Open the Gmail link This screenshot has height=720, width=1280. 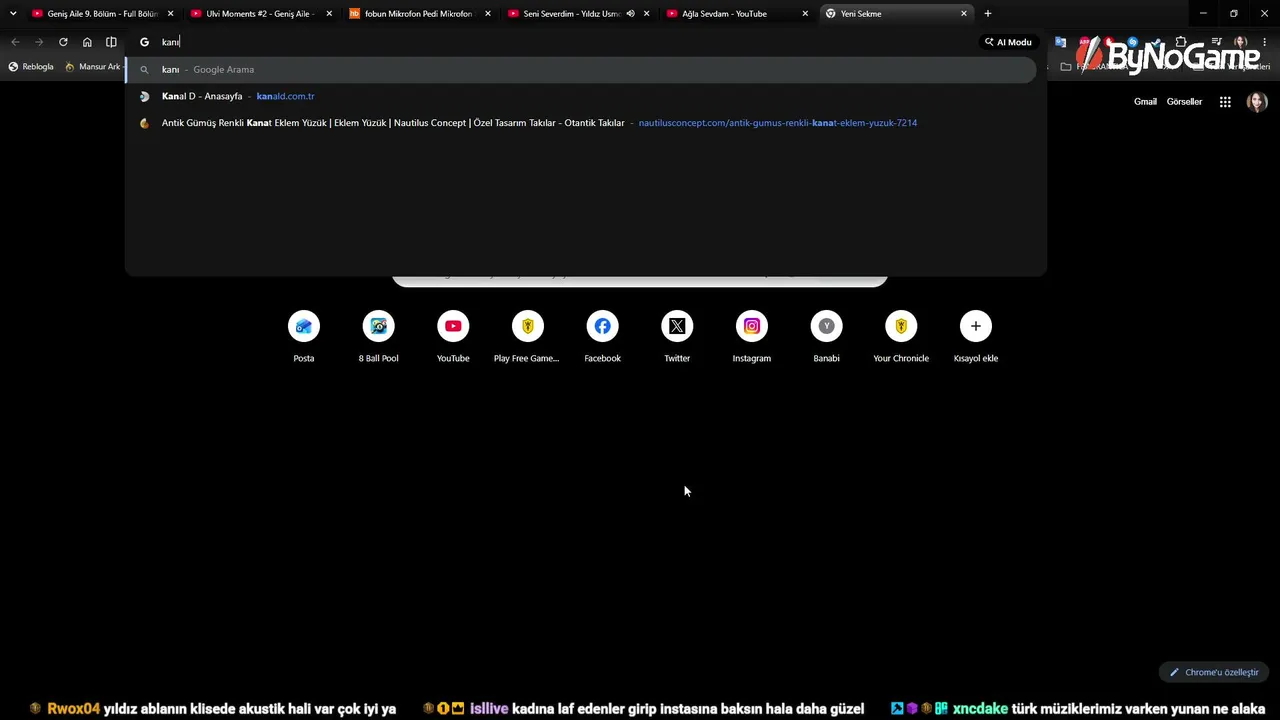point(1145,102)
